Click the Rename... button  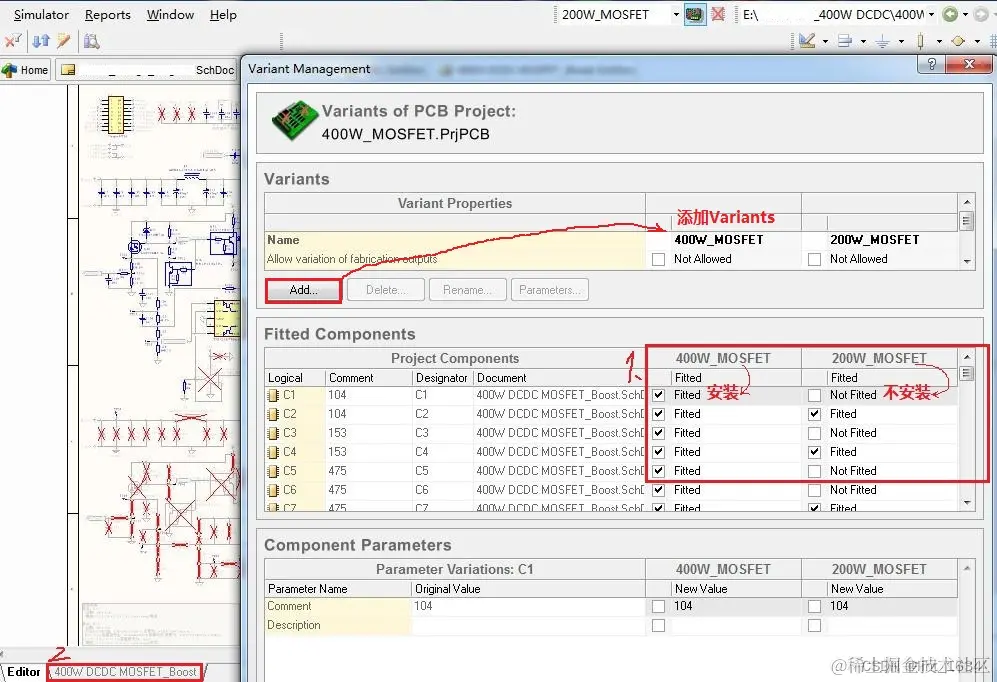click(467, 290)
